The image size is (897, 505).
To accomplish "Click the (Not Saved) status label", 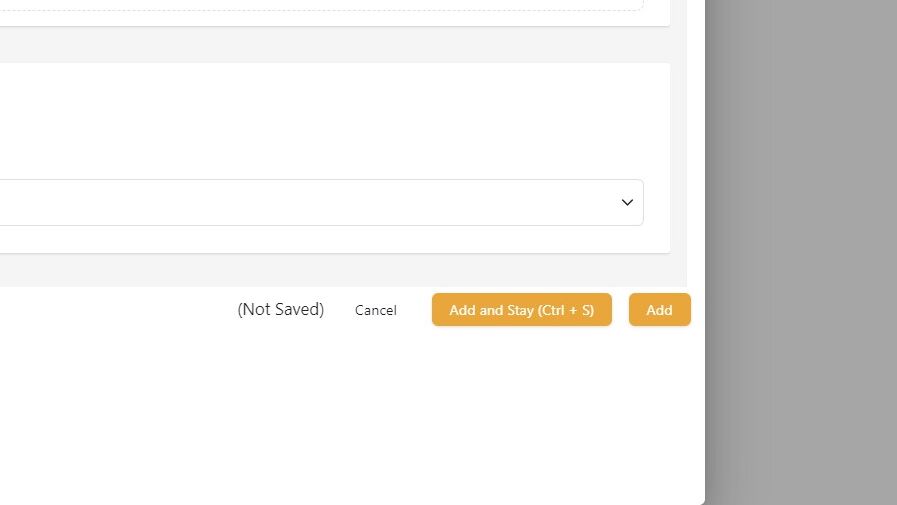I will click(x=280, y=309).
